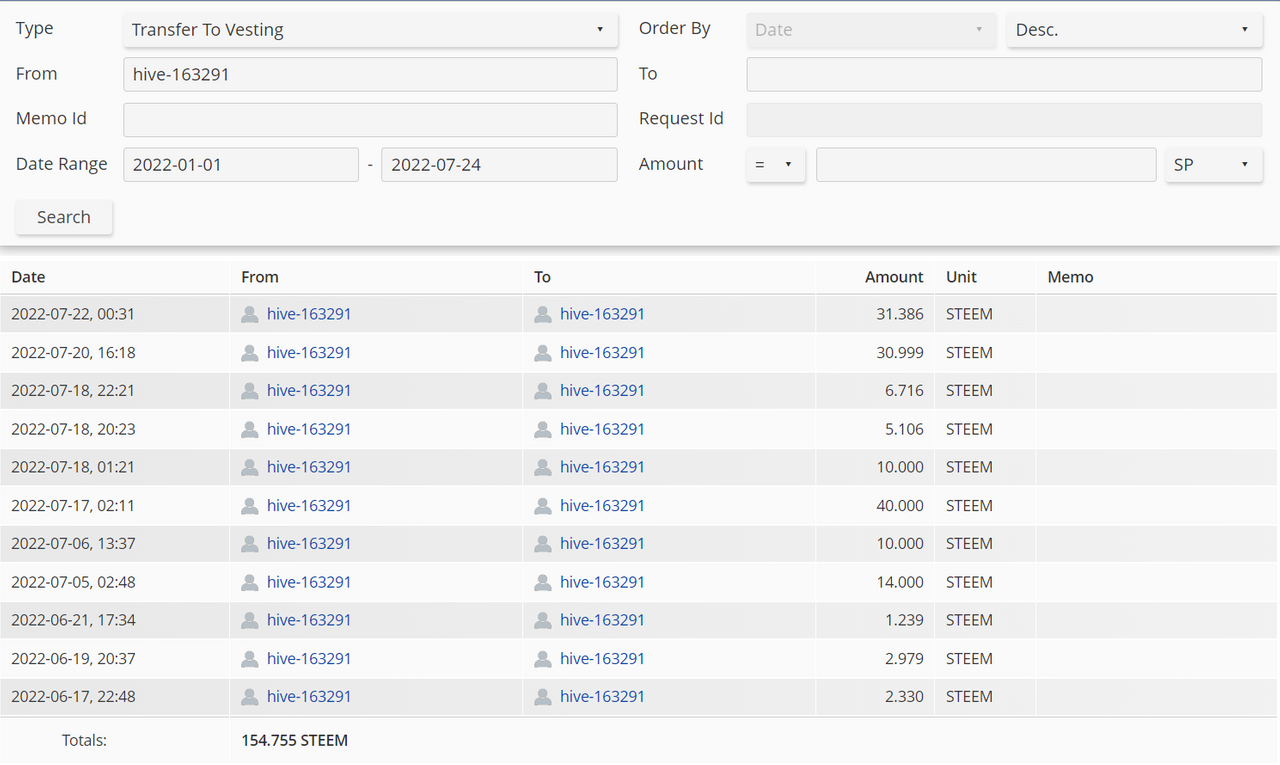
Task: Click the From user icon in 2022-07-17 row
Action: 250,506
